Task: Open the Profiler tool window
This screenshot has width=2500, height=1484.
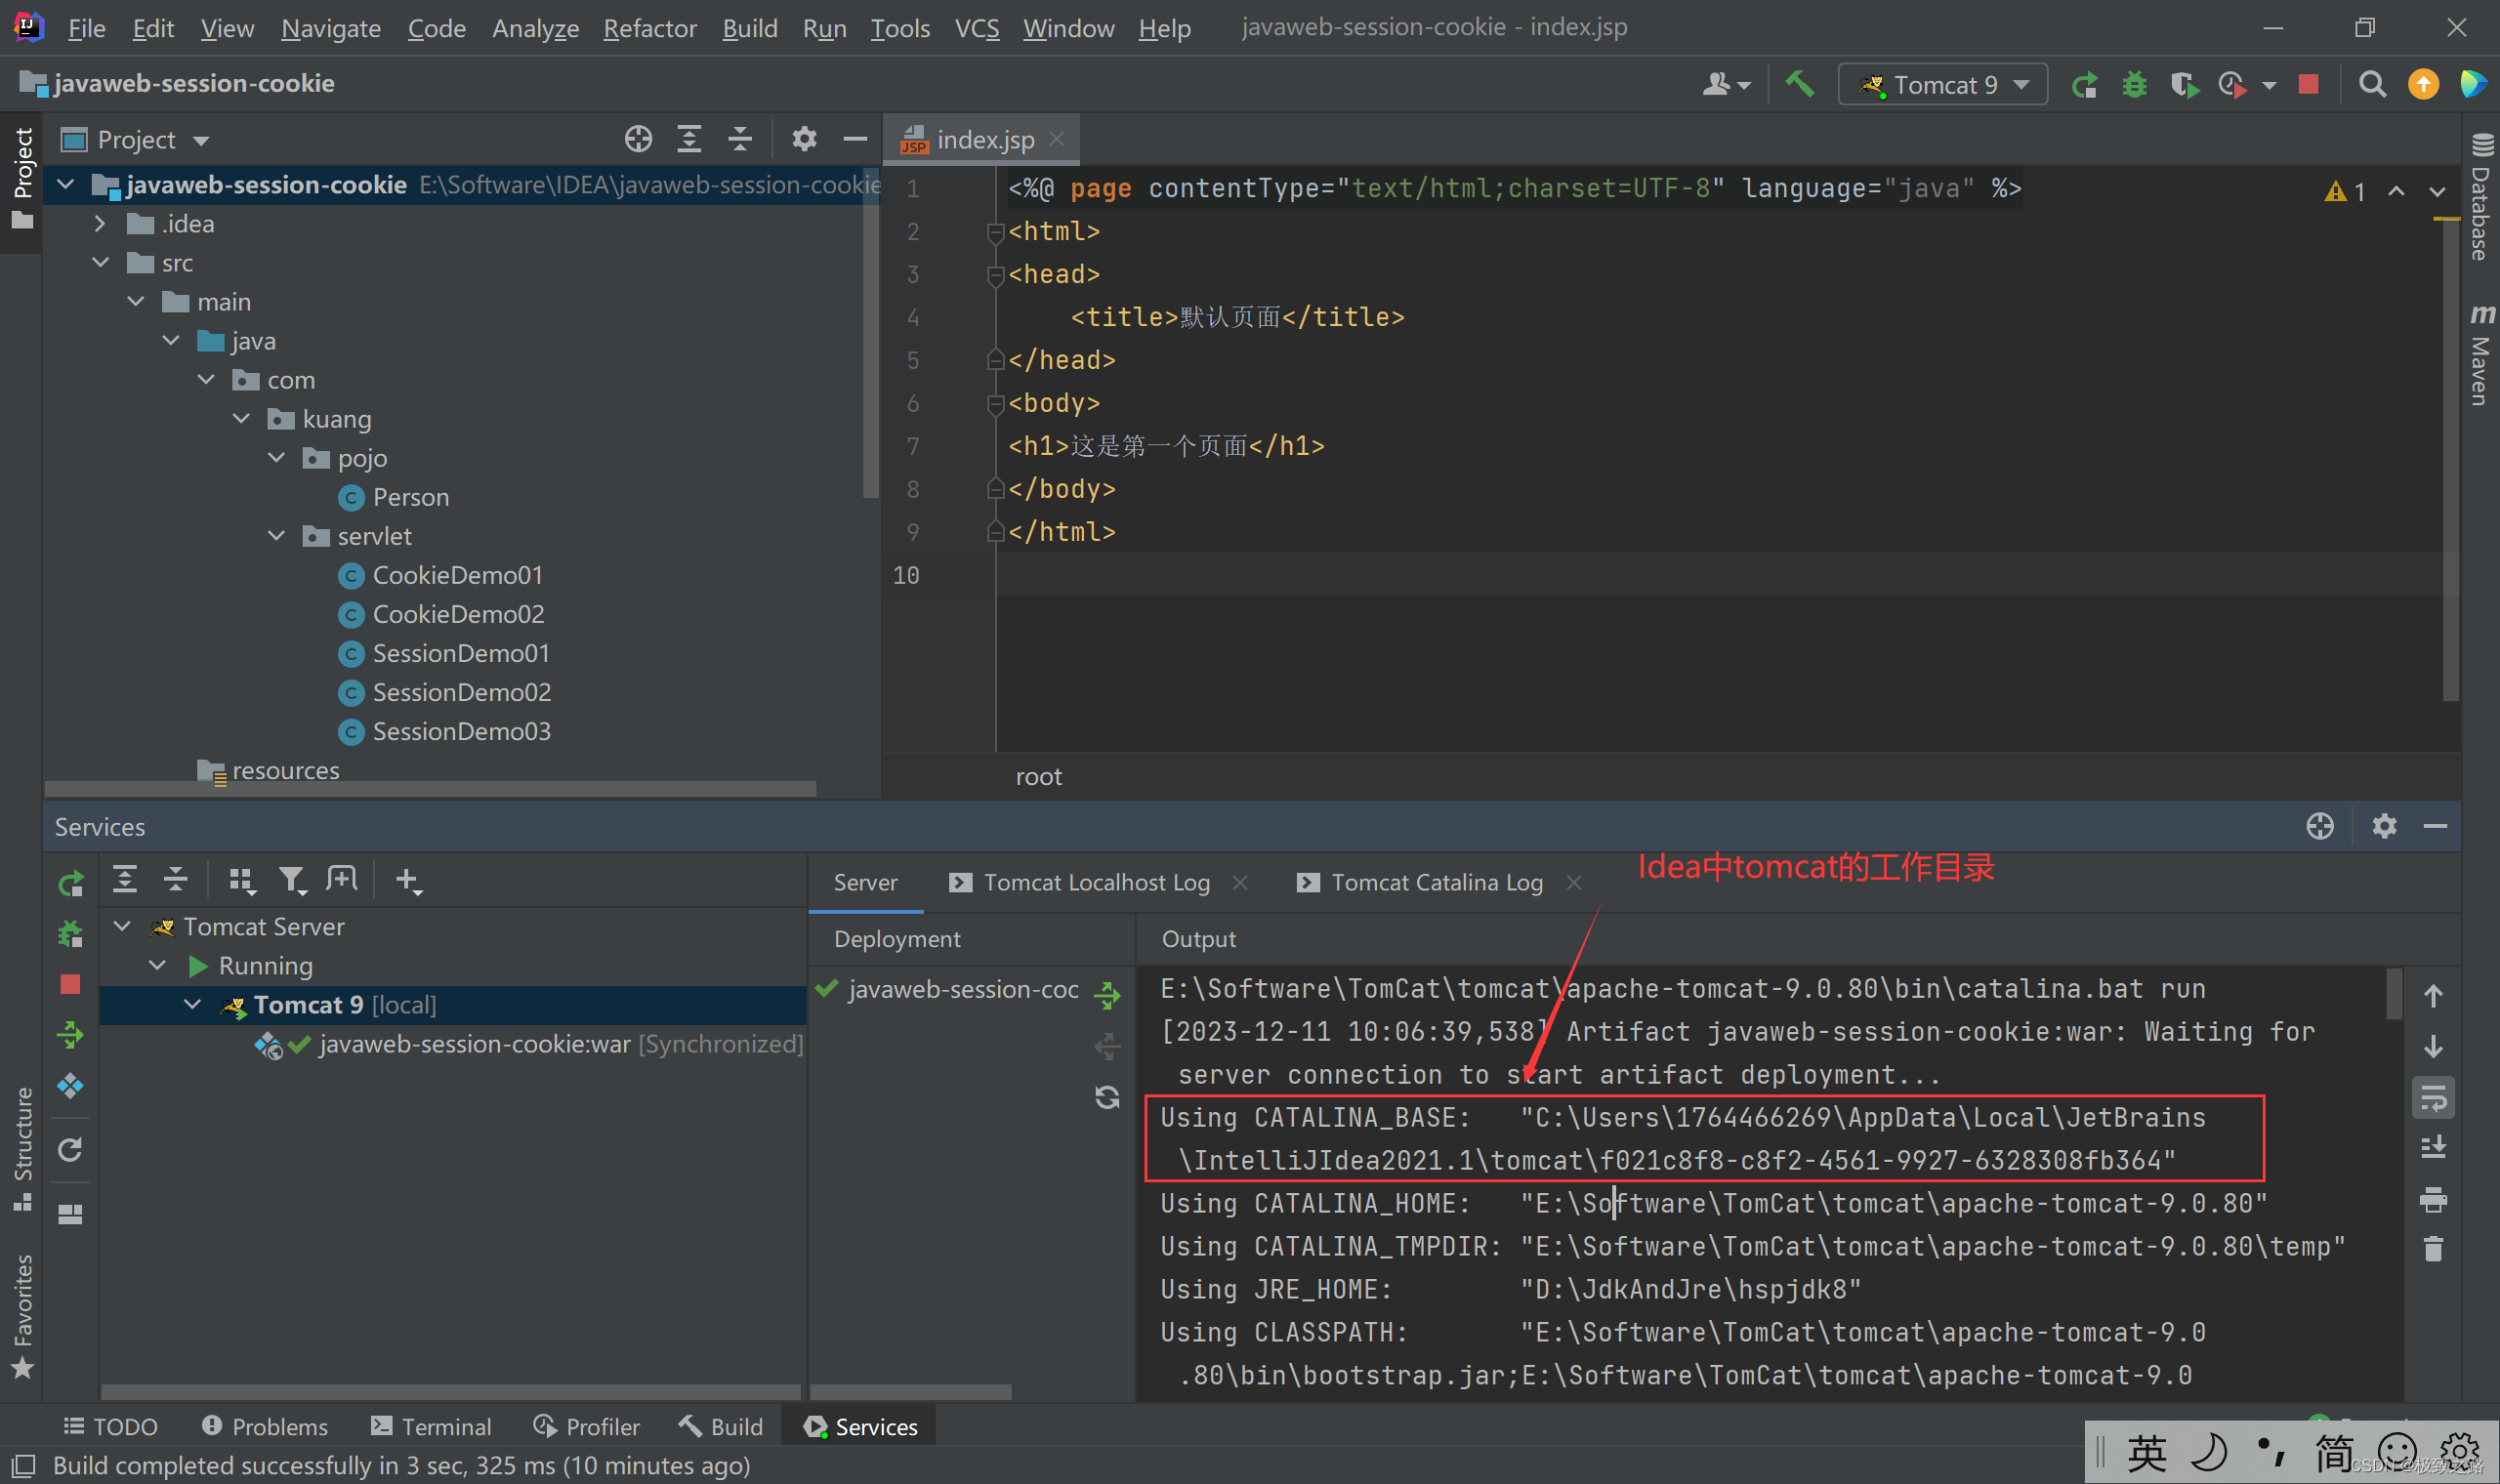Action: tap(586, 1426)
